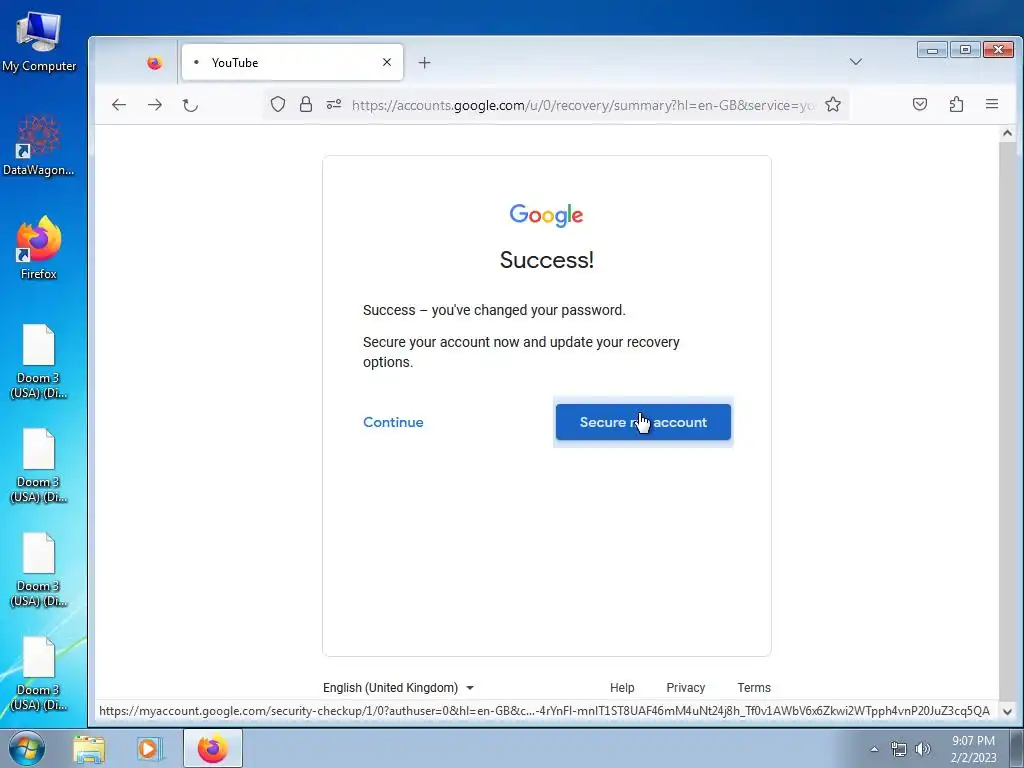The image size is (1024, 768).
Task: Open a new tab with plus icon
Action: pyautogui.click(x=424, y=63)
